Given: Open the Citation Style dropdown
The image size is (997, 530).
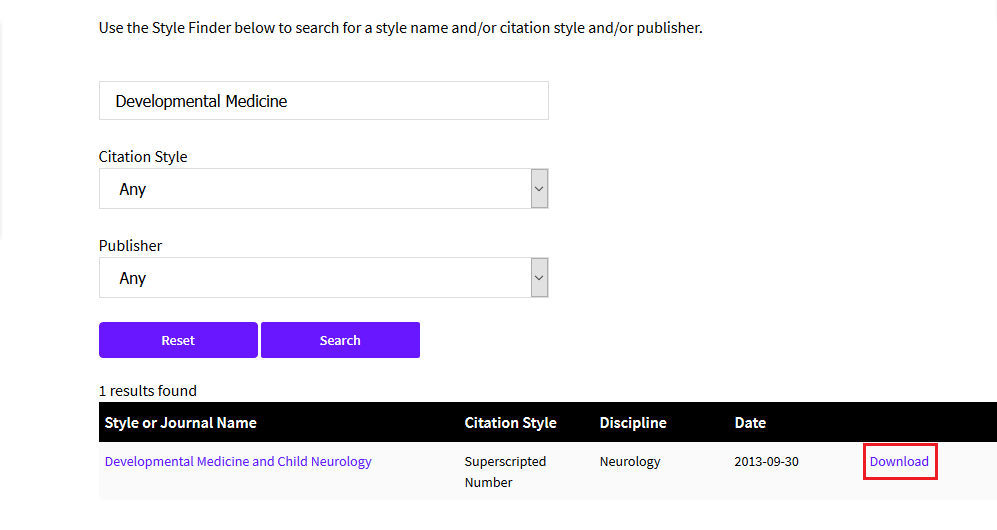Looking at the screenshot, I should coord(324,189).
